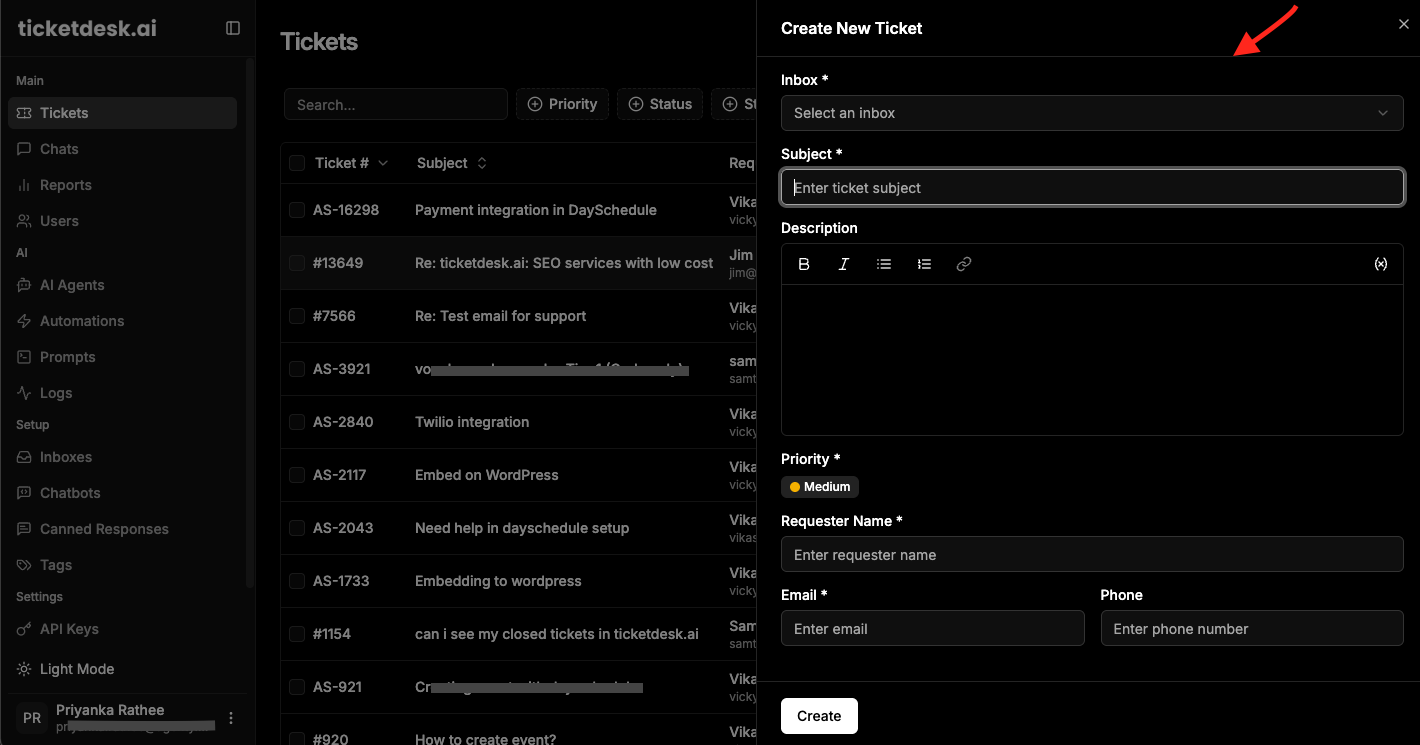Check the AS-16298 ticket checkbox
The image size is (1420, 745).
[297, 210]
